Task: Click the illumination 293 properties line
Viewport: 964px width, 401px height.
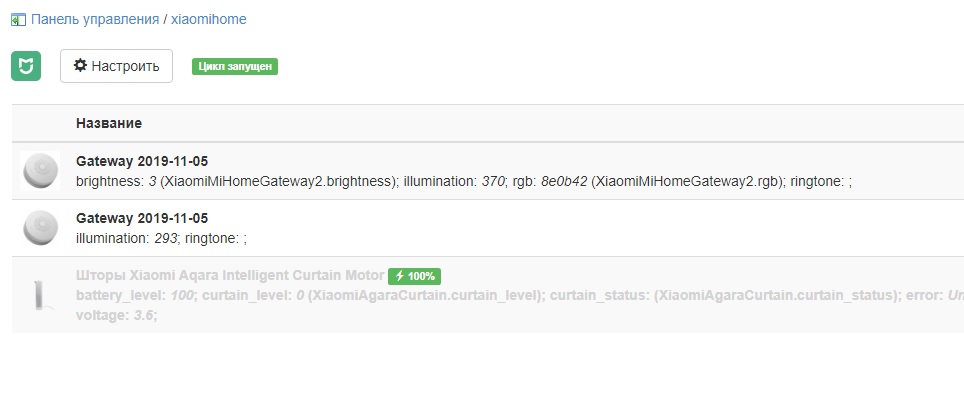Action: pos(161,238)
